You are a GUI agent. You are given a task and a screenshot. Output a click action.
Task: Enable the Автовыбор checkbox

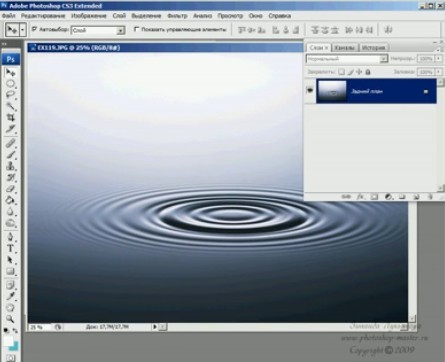pyautogui.click(x=34, y=29)
